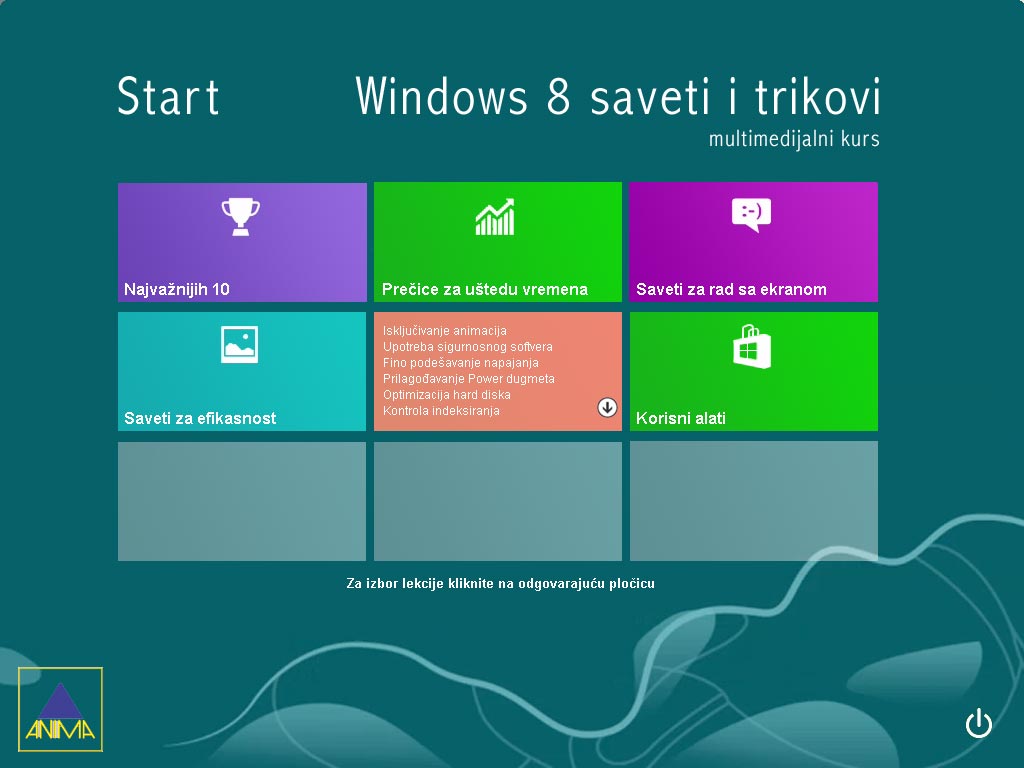Open the Najvažnijih 10 label
This screenshot has height=768, width=1024.
[x=177, y=290]
